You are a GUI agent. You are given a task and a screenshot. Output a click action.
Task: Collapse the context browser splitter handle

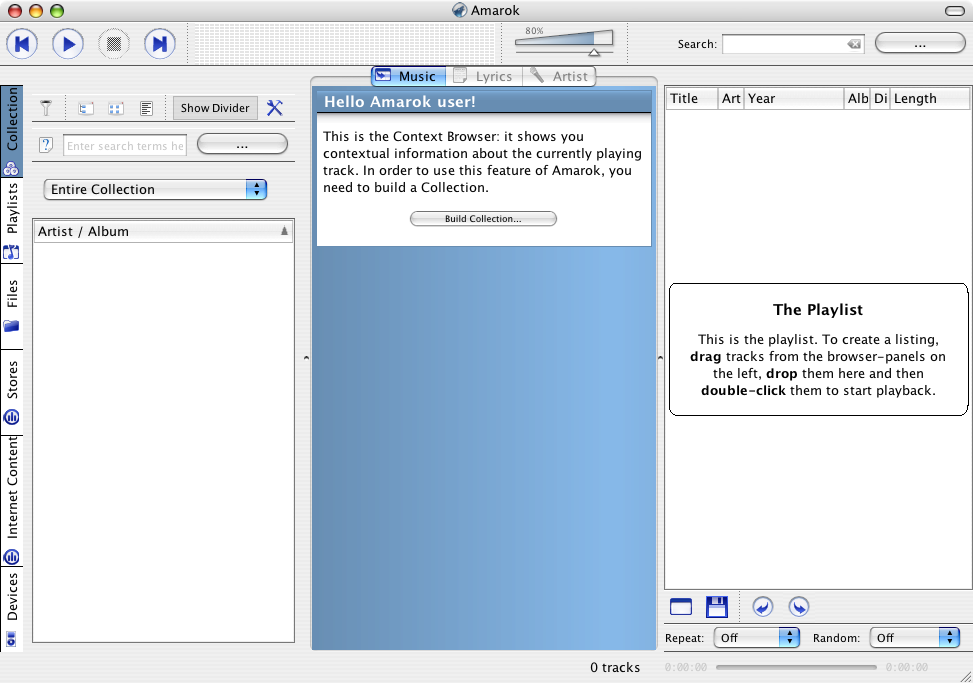[660, 358]
